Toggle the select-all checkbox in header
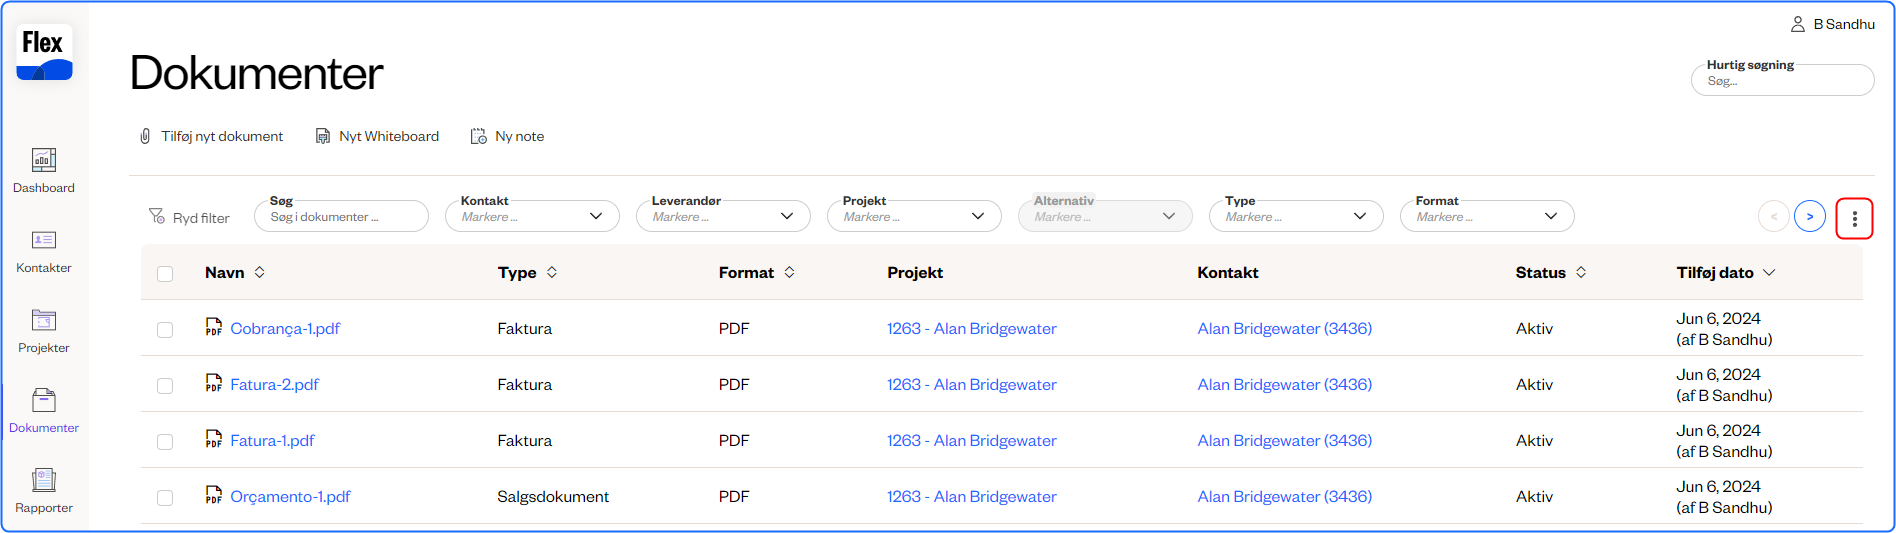Image resolution: width=1896 pixels, height=533 pixels. tap(165, 274)
